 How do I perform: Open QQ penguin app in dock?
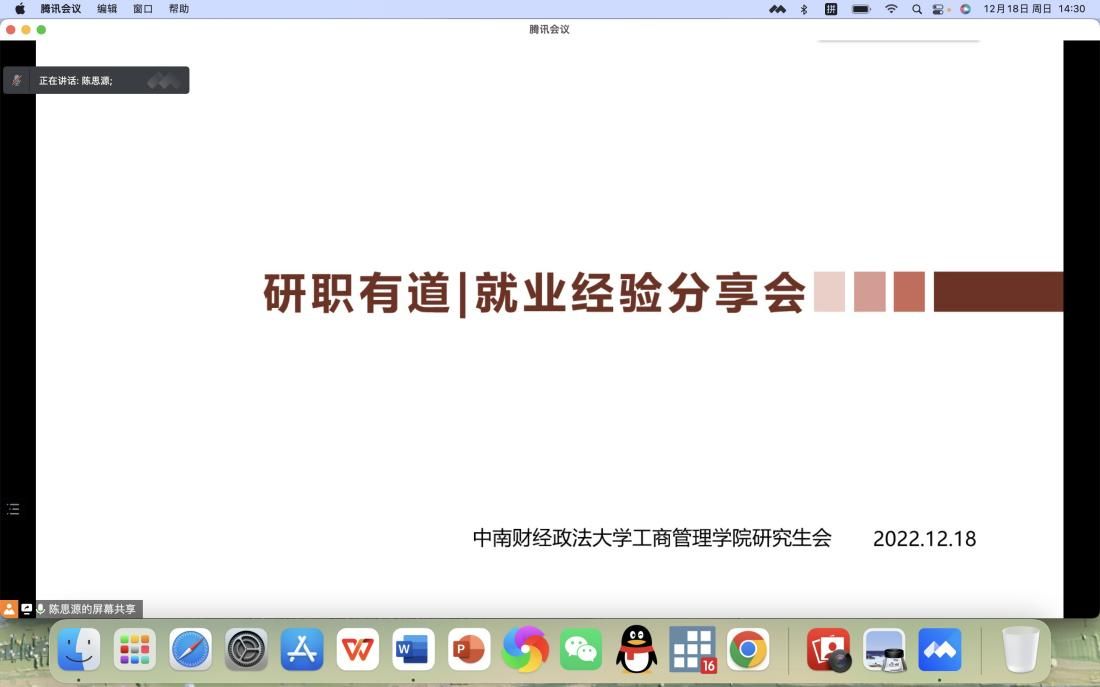coord(637,650)
